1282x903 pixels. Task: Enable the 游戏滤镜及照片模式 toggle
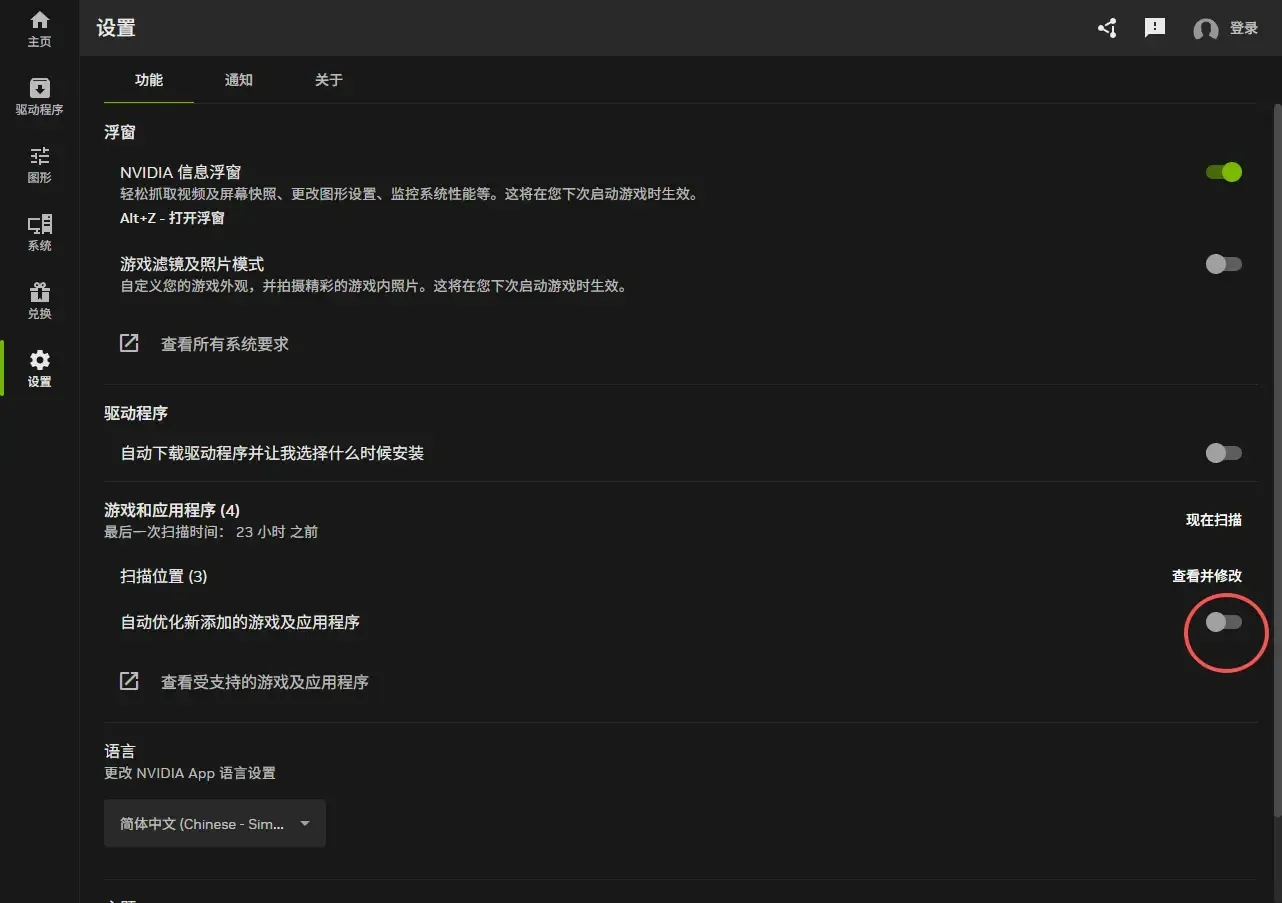tap(1224, 264)
